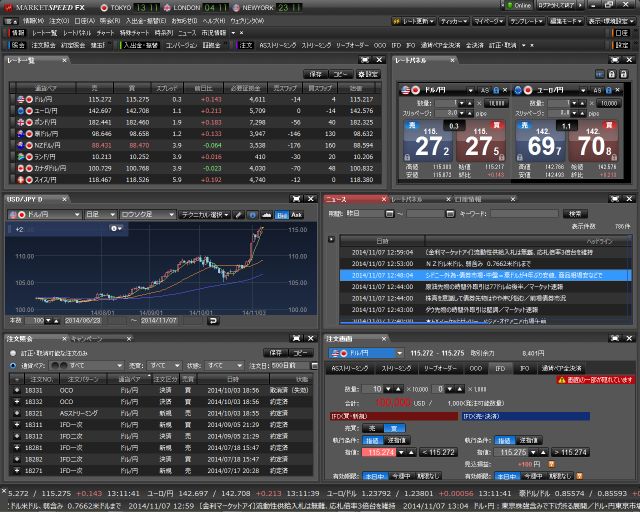Open the ティッカー dropdown in the top toolbar

coord(454,21)
